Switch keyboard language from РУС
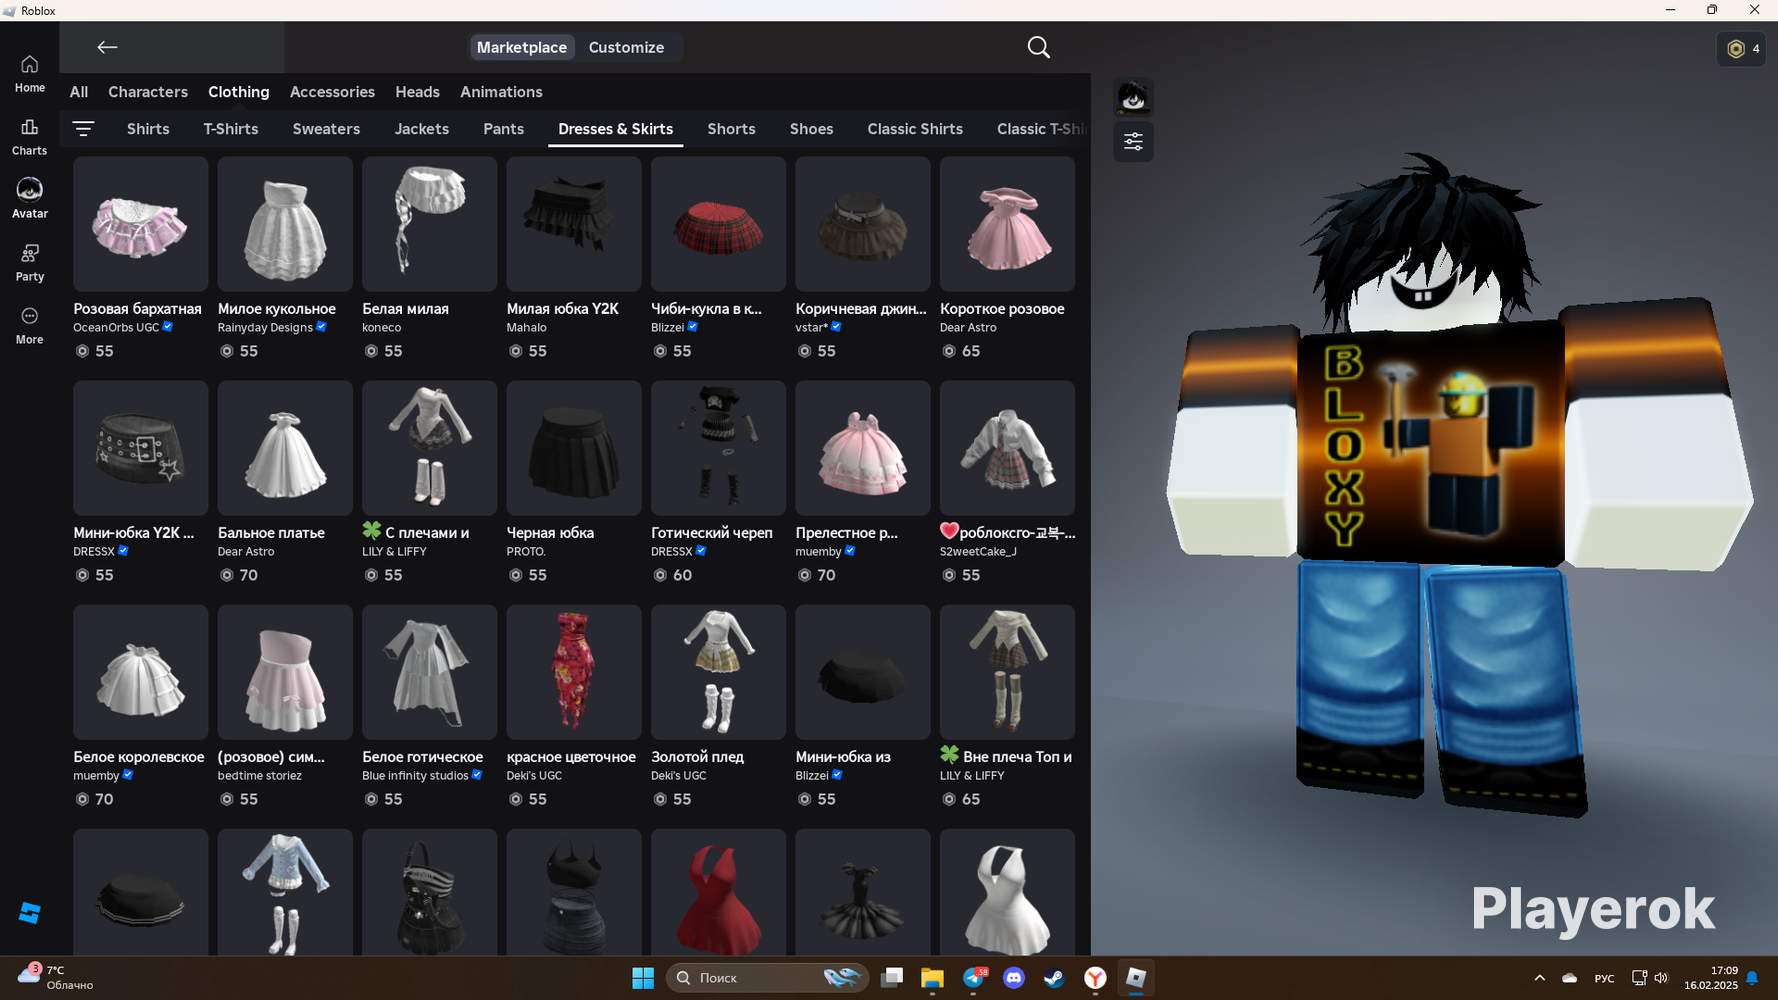Image resolution: width=1778 pixels, height=1000 pixels. [x=1604, y=978]
